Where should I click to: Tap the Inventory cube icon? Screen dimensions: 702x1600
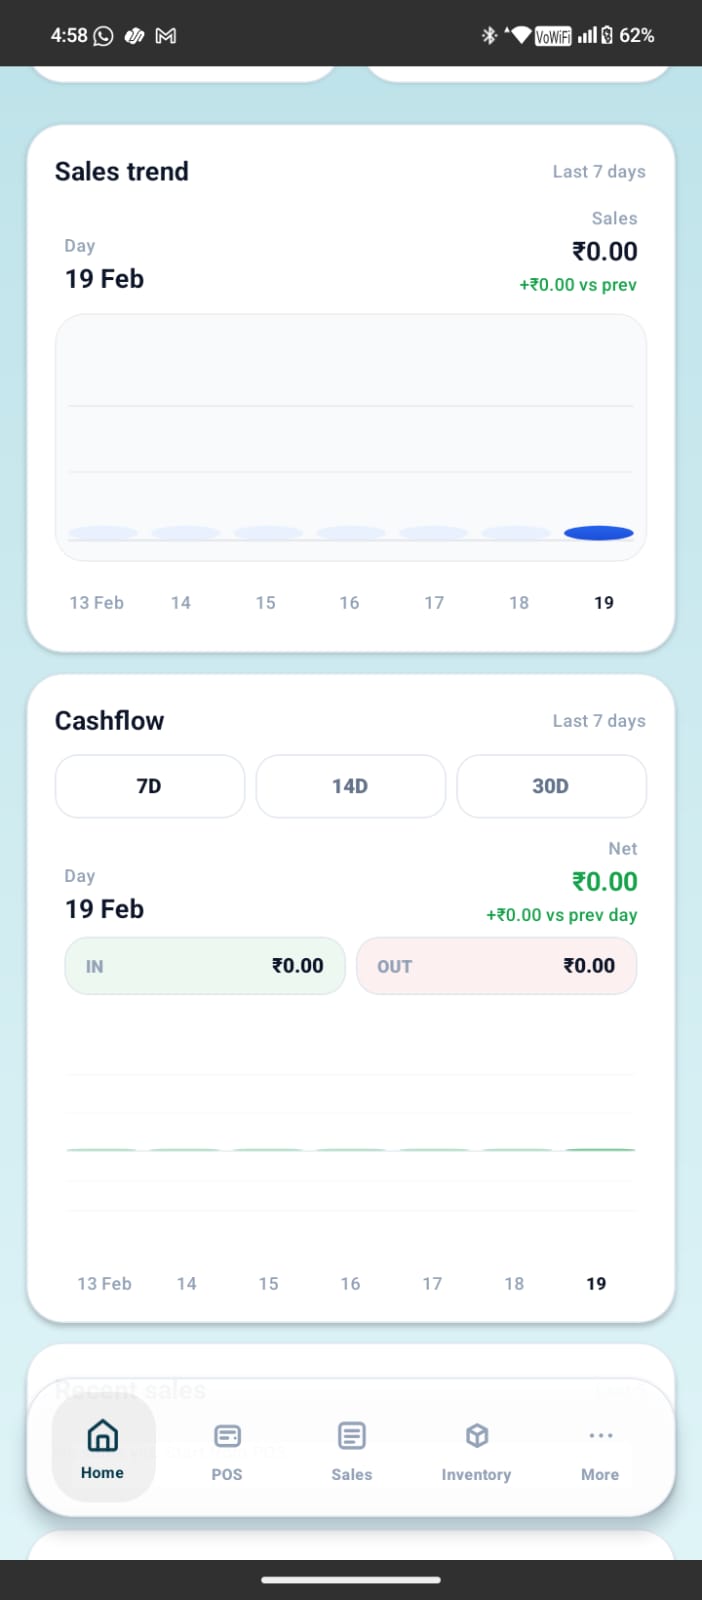click(x=476, y=1435)
